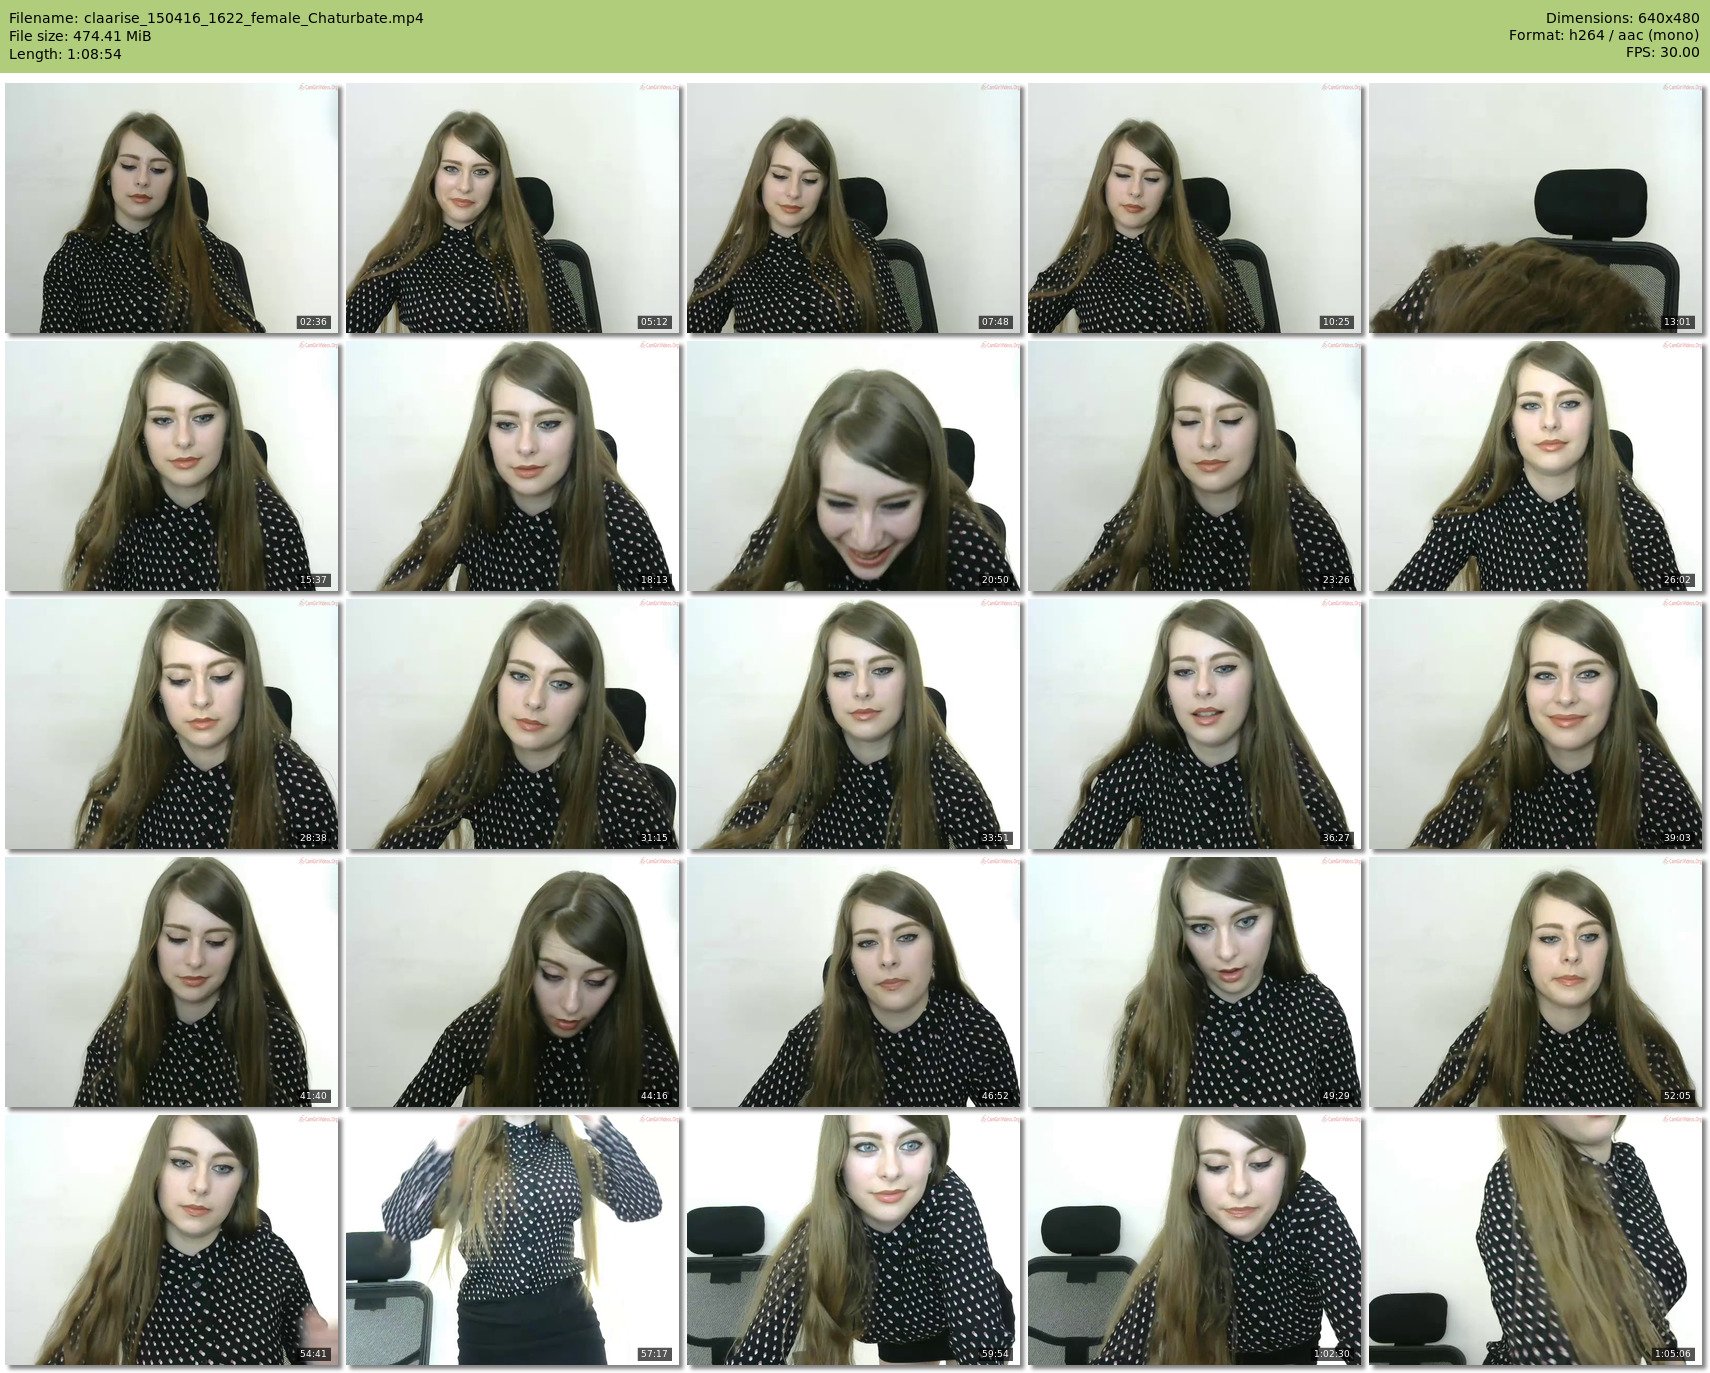Click the 'Length: 1:08:54' text
Viewport: 1710px width, 1373px height.
pos(65,54)
